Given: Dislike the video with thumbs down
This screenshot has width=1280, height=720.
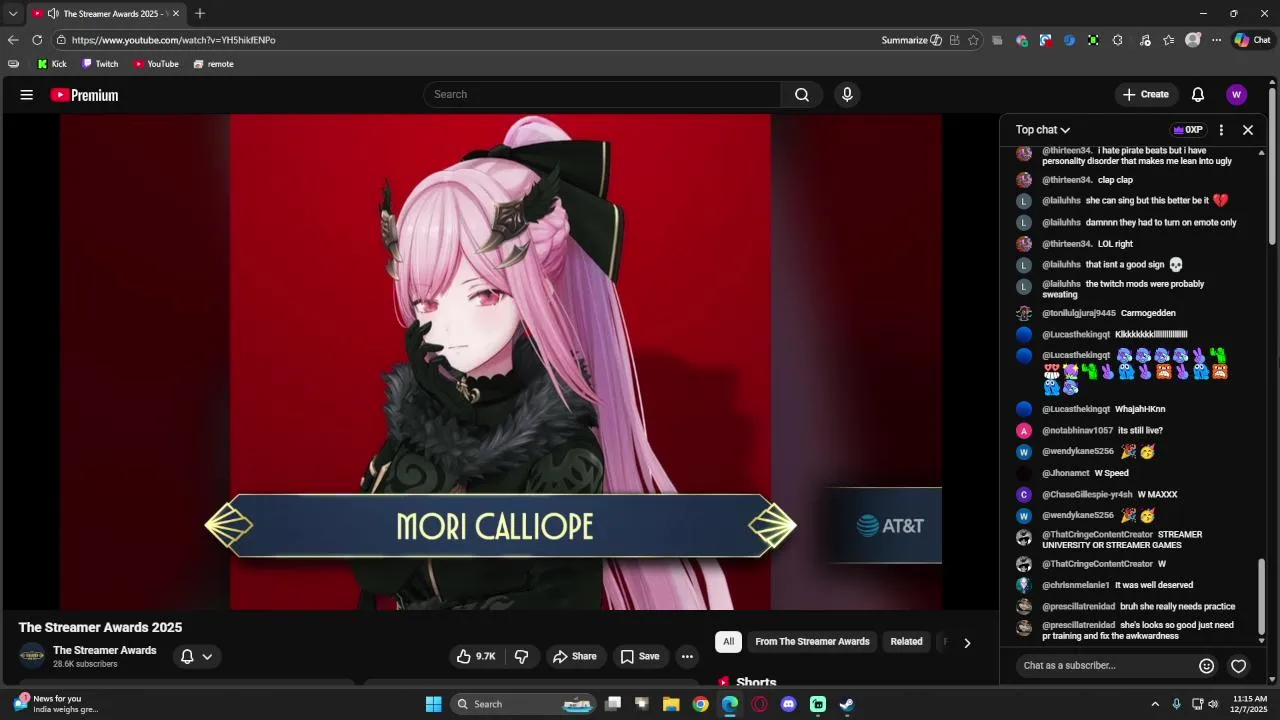Looking at the screenshot, I should click(521, 656).
